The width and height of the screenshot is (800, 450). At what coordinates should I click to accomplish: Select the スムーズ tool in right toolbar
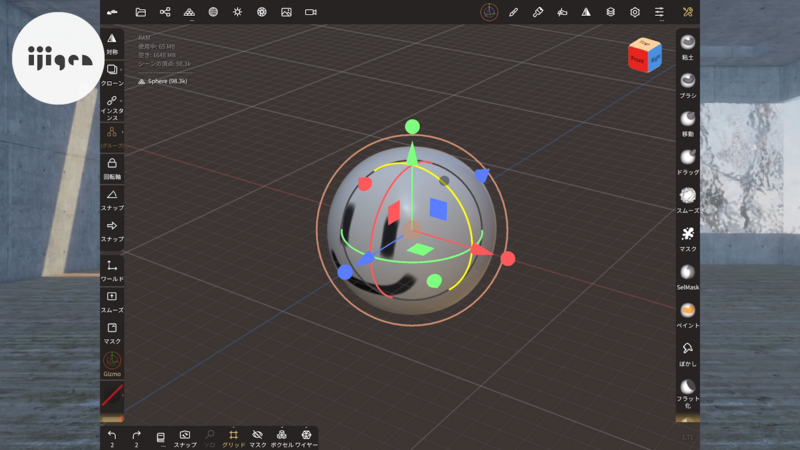point(688,200)
